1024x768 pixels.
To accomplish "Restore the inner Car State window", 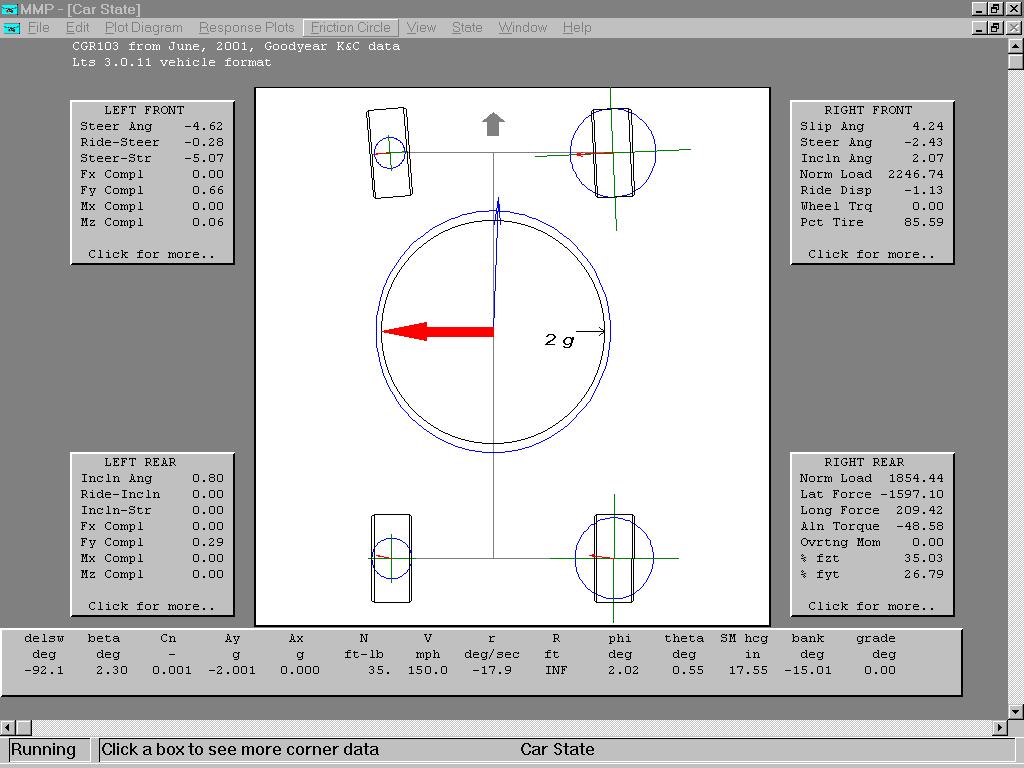I will coord(994,28).
